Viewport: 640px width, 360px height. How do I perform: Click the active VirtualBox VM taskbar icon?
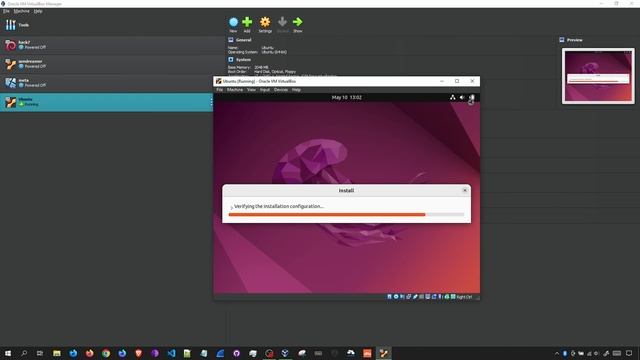(383, 353)
